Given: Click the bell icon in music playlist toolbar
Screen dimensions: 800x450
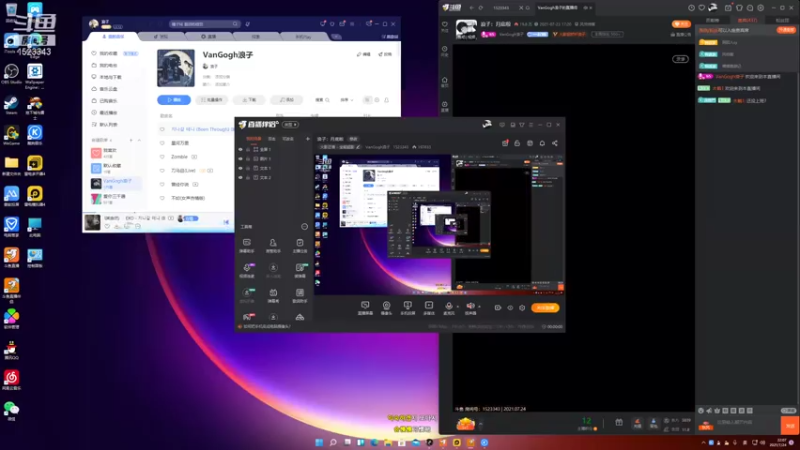Looking at the screenshot, I should point(386,100).
